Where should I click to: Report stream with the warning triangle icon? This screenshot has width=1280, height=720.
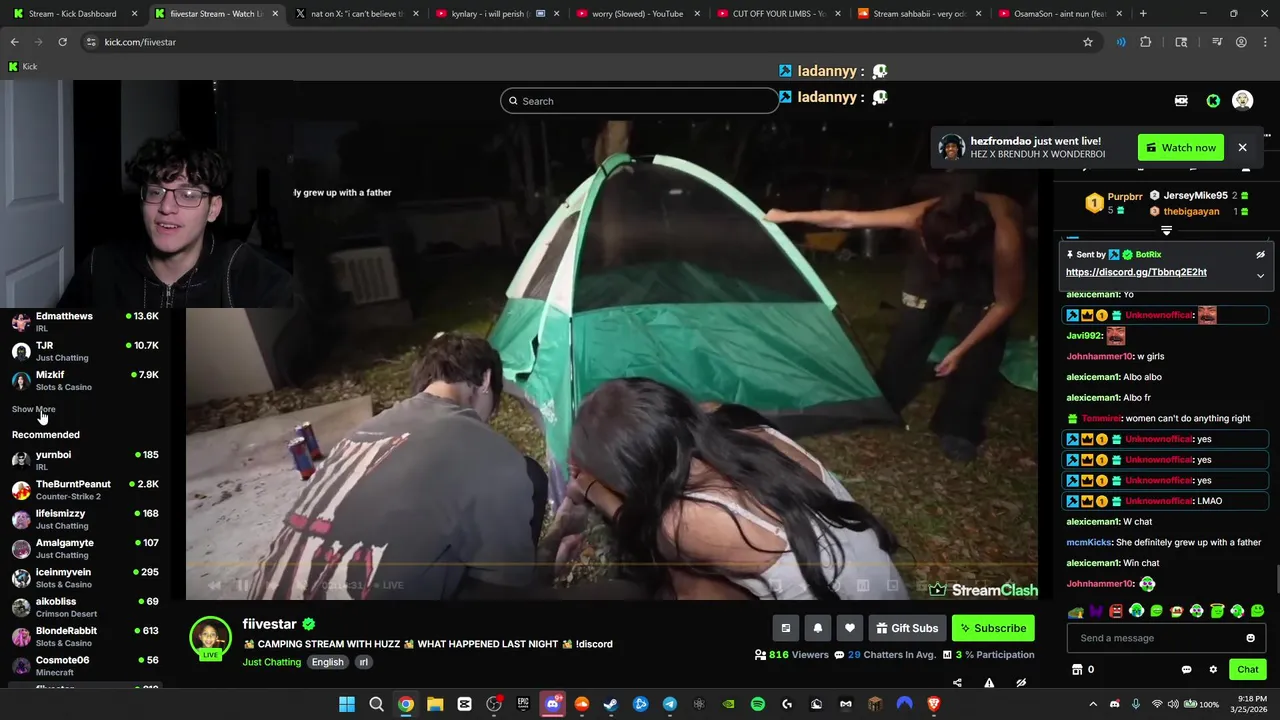989,683
